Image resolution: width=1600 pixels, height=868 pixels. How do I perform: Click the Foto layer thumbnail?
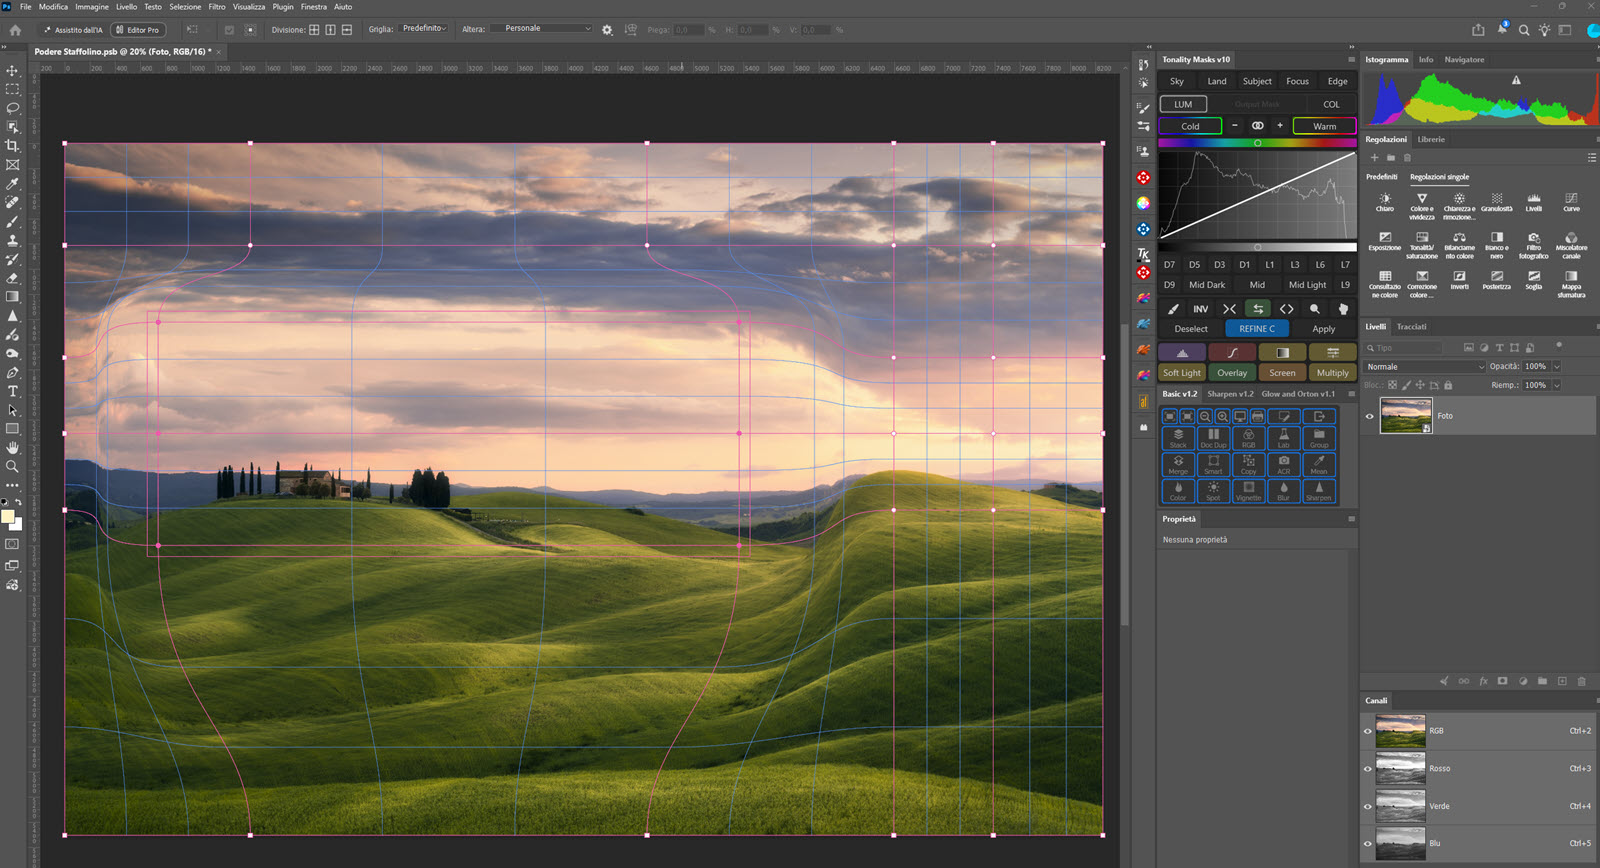pyautogui.click(x=1406, y=416)
